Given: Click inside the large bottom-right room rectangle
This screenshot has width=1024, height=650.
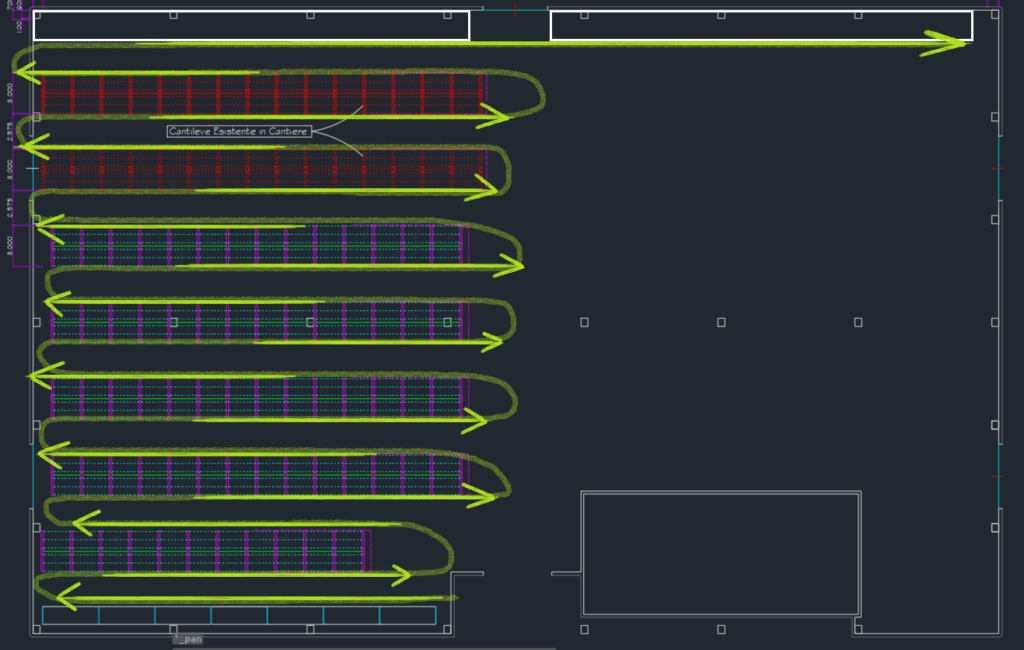Looking at the screenshot, I should click(720, 553).
